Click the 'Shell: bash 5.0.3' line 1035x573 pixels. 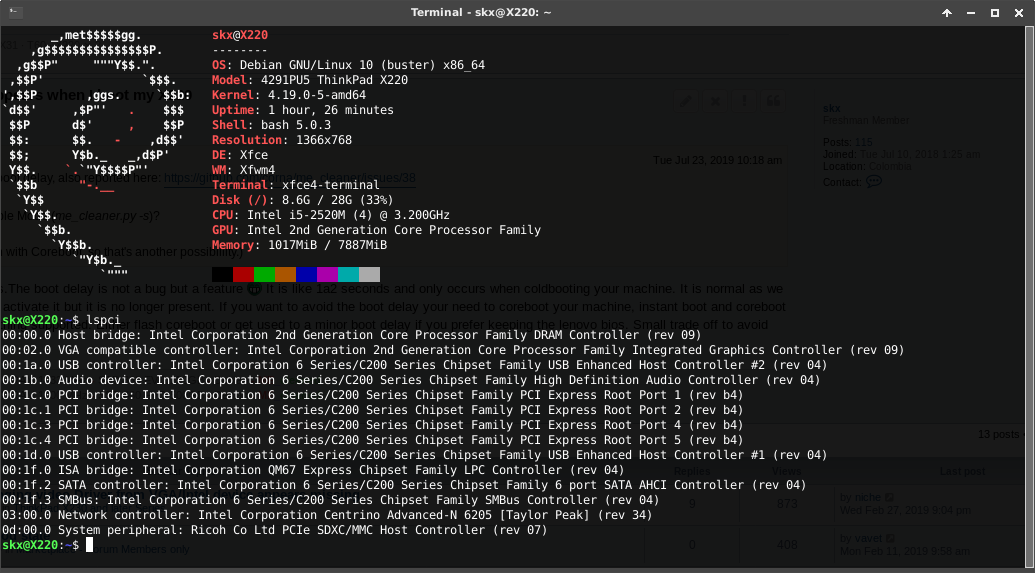coord(271,125)
